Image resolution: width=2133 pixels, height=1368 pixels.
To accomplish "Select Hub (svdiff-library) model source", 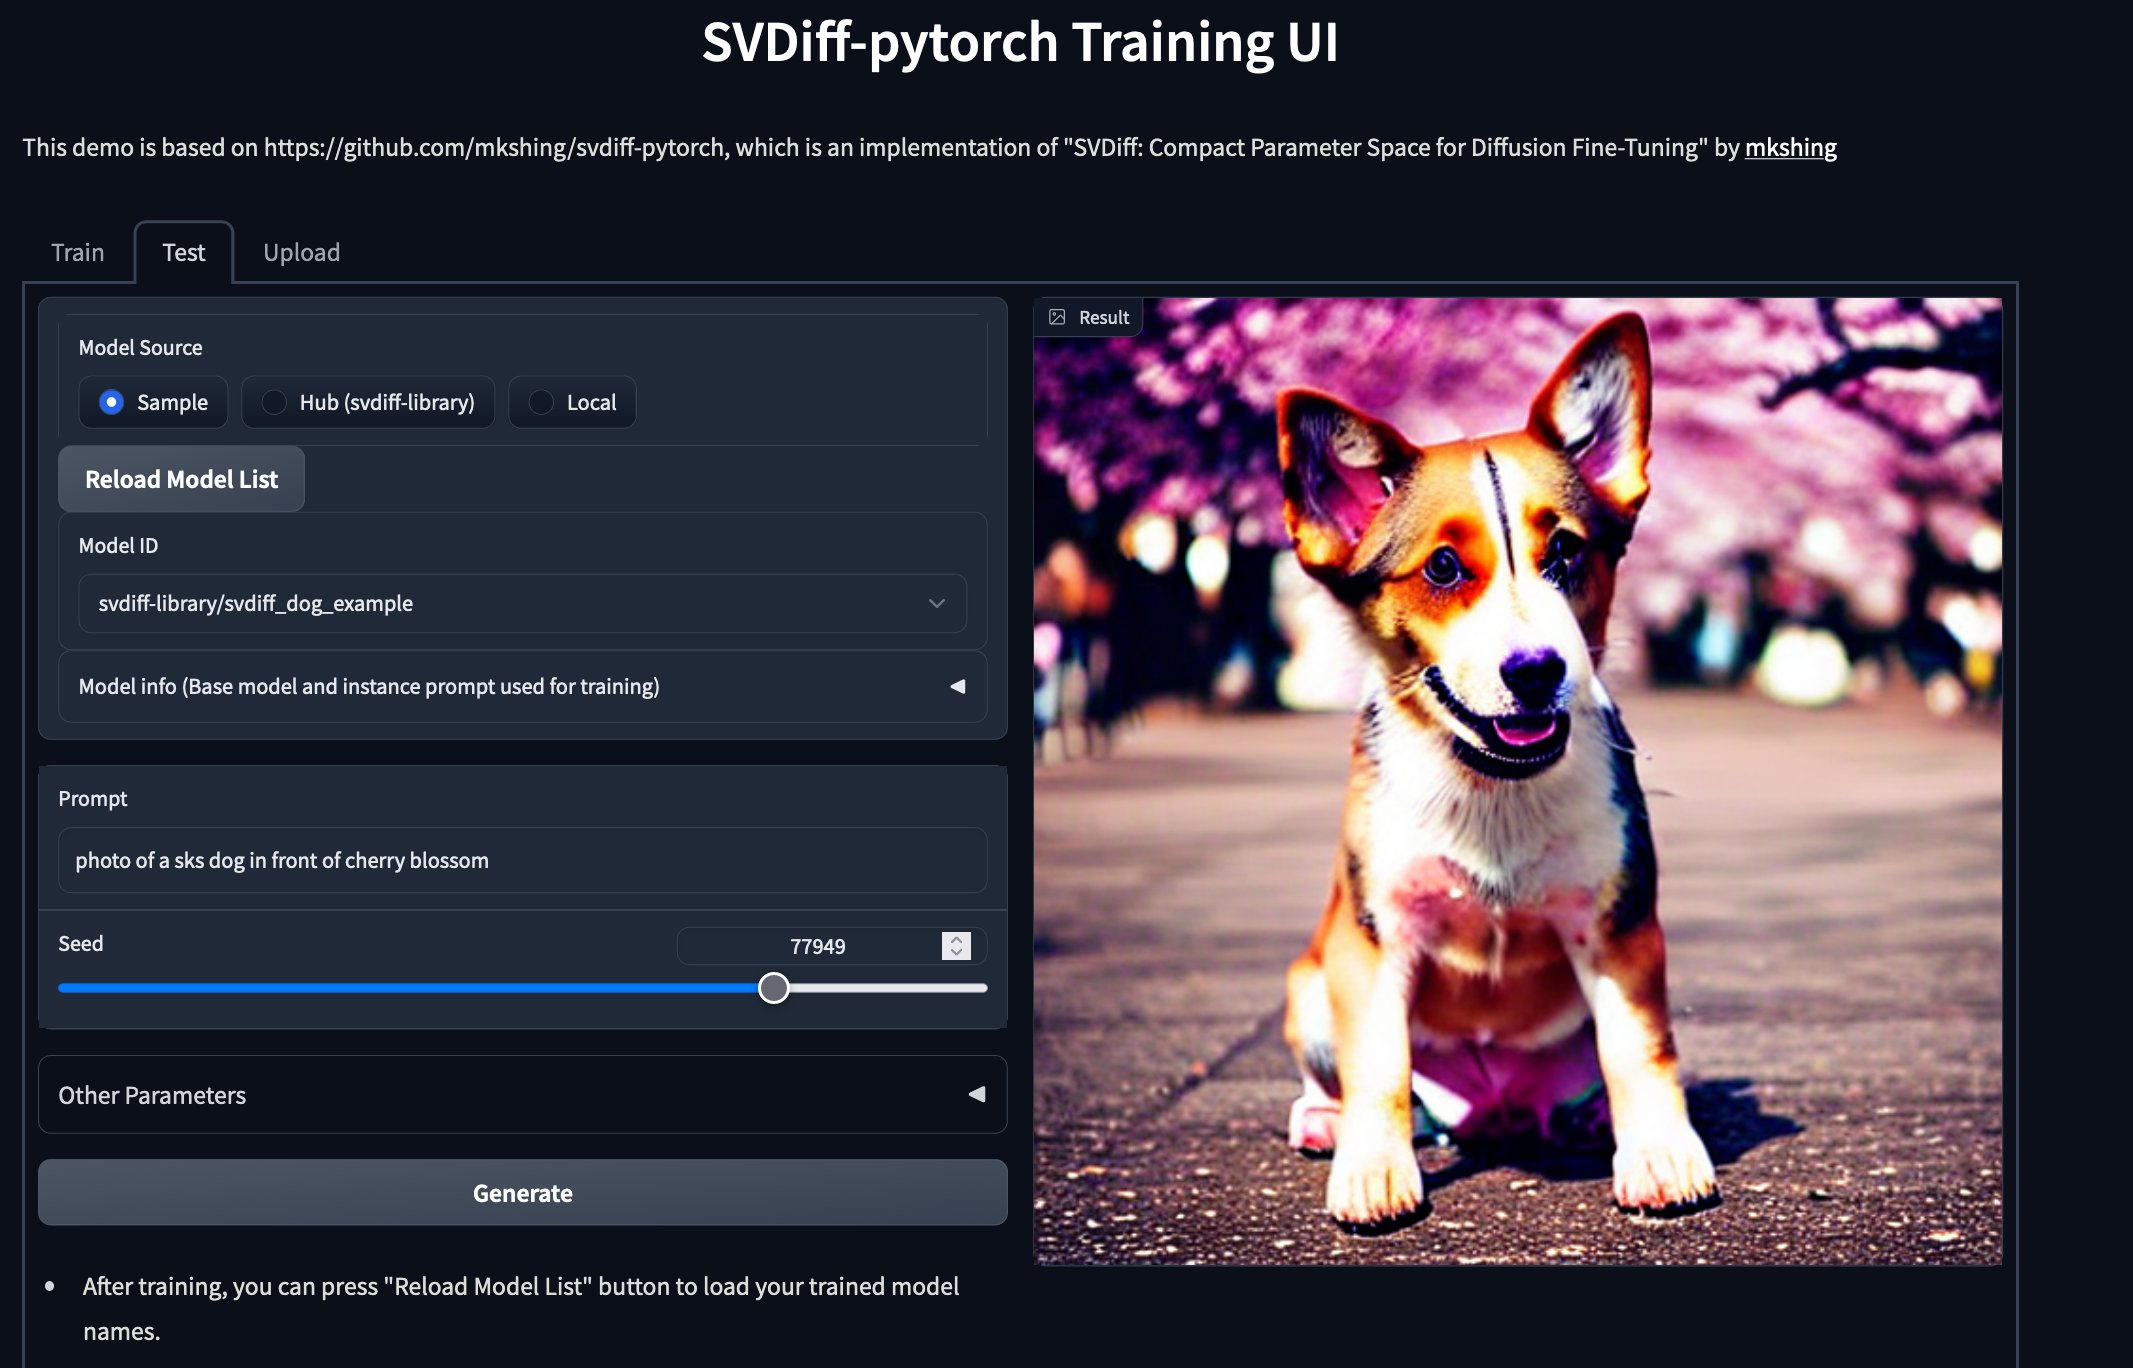I will point(274,402).
